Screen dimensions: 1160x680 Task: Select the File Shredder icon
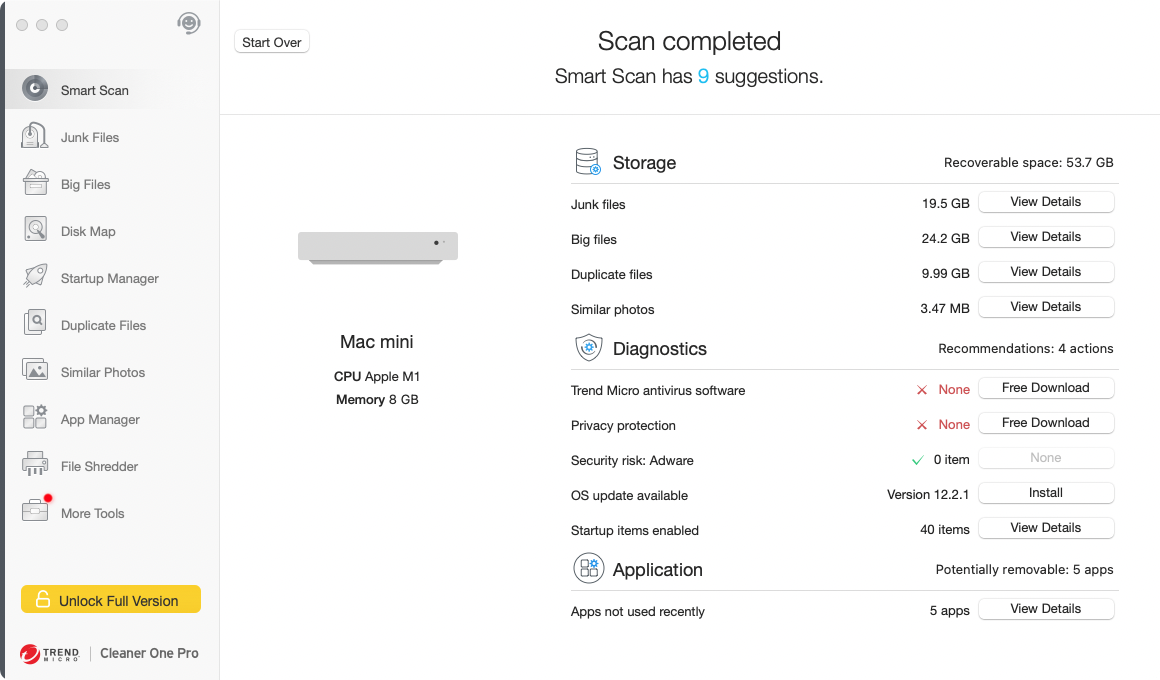click(x=35, y=466)
